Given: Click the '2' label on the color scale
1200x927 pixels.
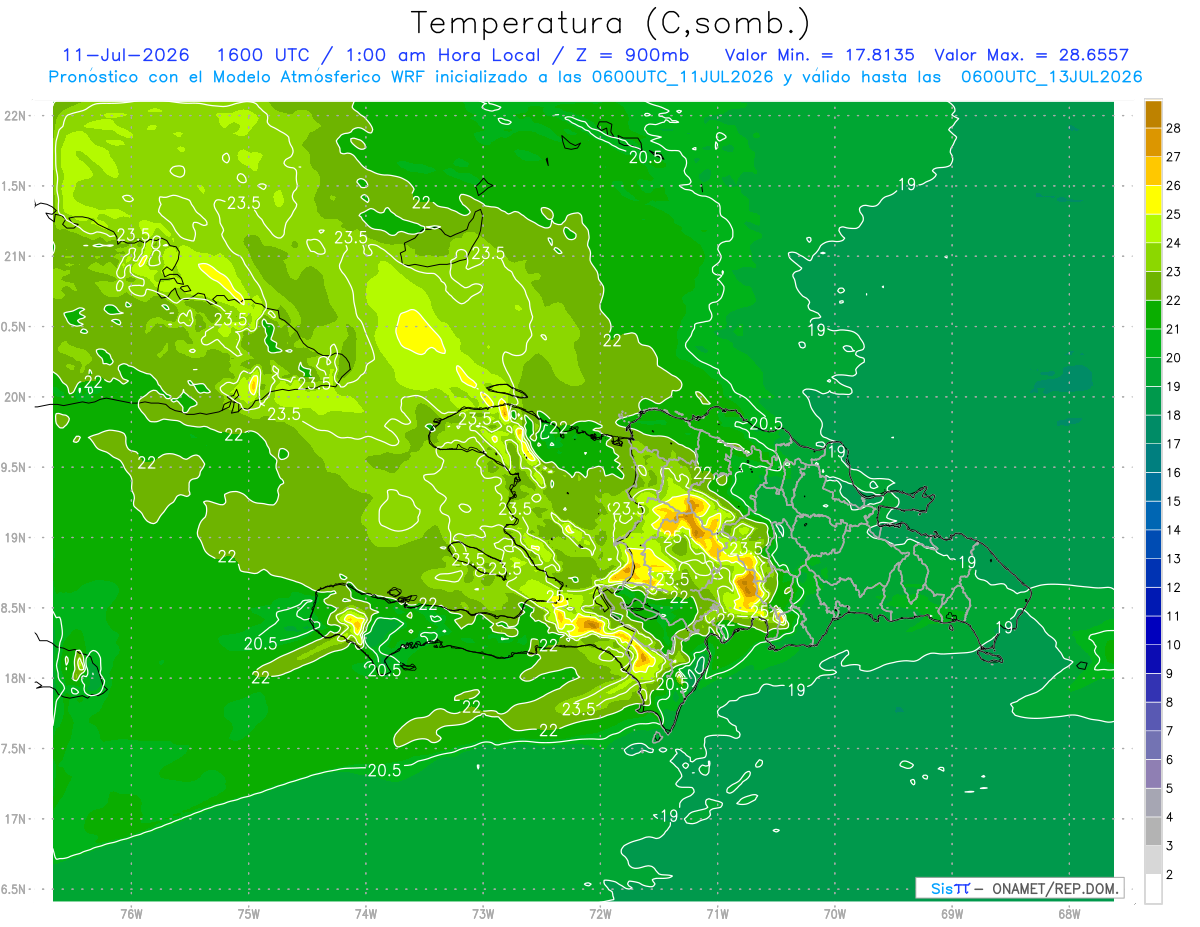Looking at the screenshot, I should (x=1171, y=875).
